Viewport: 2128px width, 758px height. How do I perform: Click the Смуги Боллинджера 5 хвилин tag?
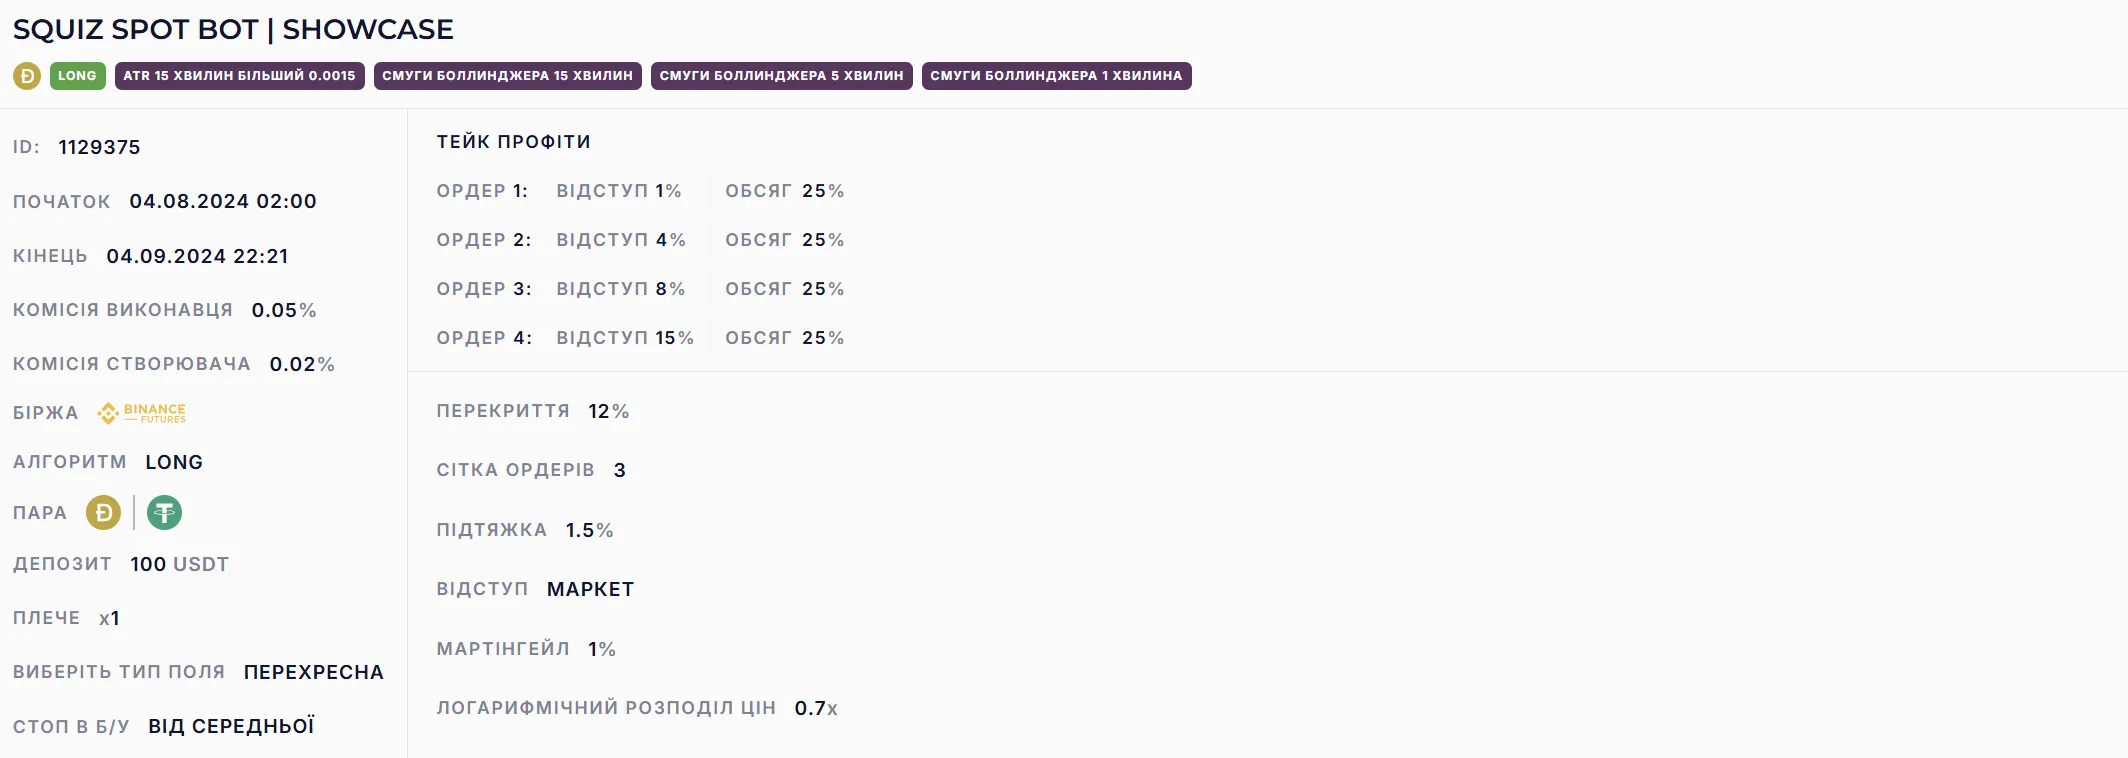pos(781,76)
